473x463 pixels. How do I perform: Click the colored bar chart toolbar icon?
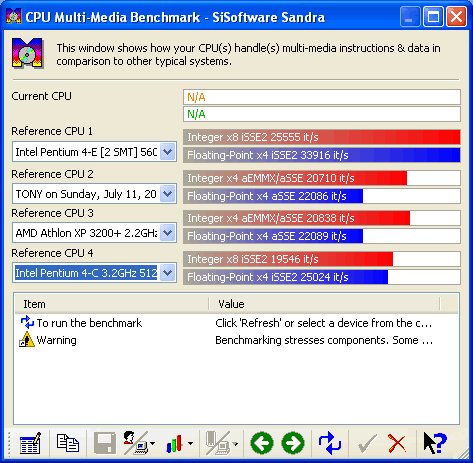[175, 444]
